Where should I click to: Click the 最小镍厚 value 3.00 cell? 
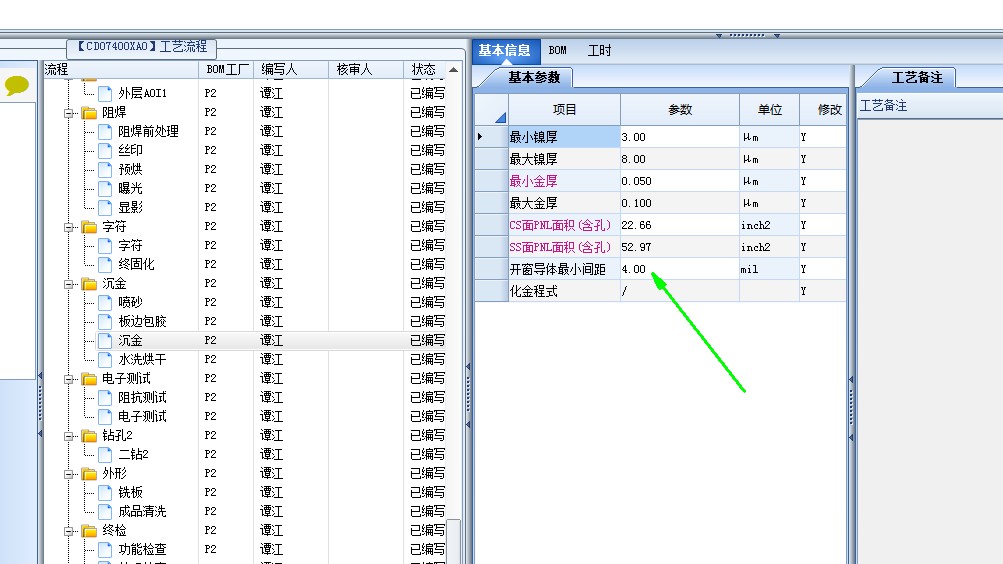pyautogui.click(x=680, y=137)
